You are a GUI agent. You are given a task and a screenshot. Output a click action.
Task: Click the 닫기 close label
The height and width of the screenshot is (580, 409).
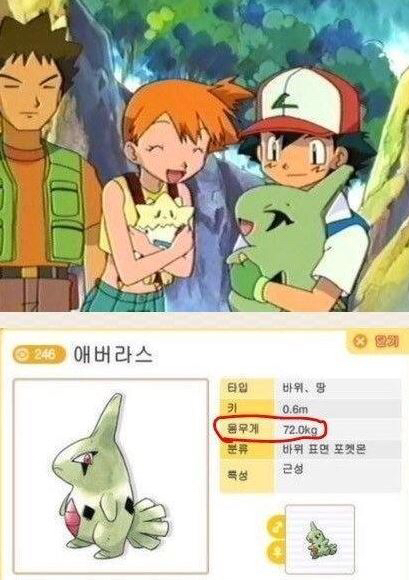coord(386,341)
